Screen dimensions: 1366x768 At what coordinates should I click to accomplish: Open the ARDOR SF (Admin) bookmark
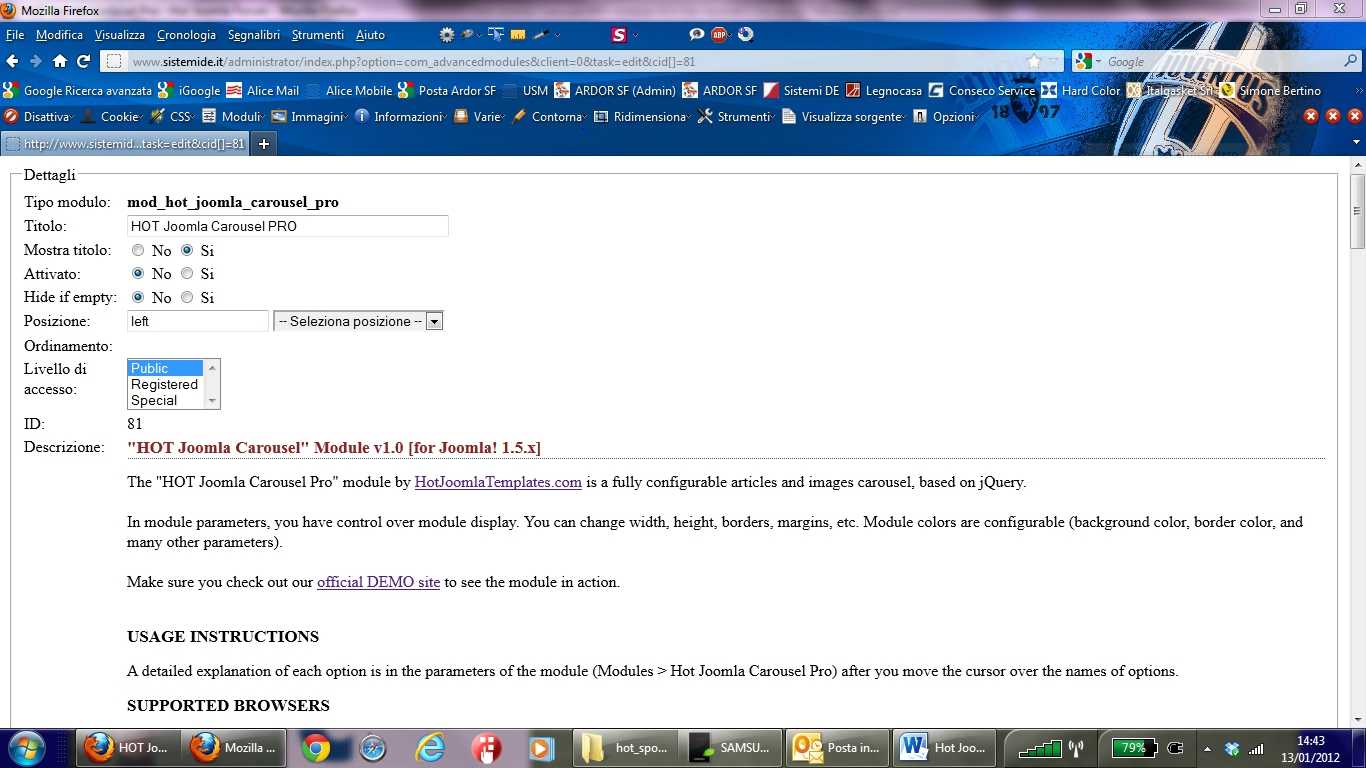(x=616, y=90)
